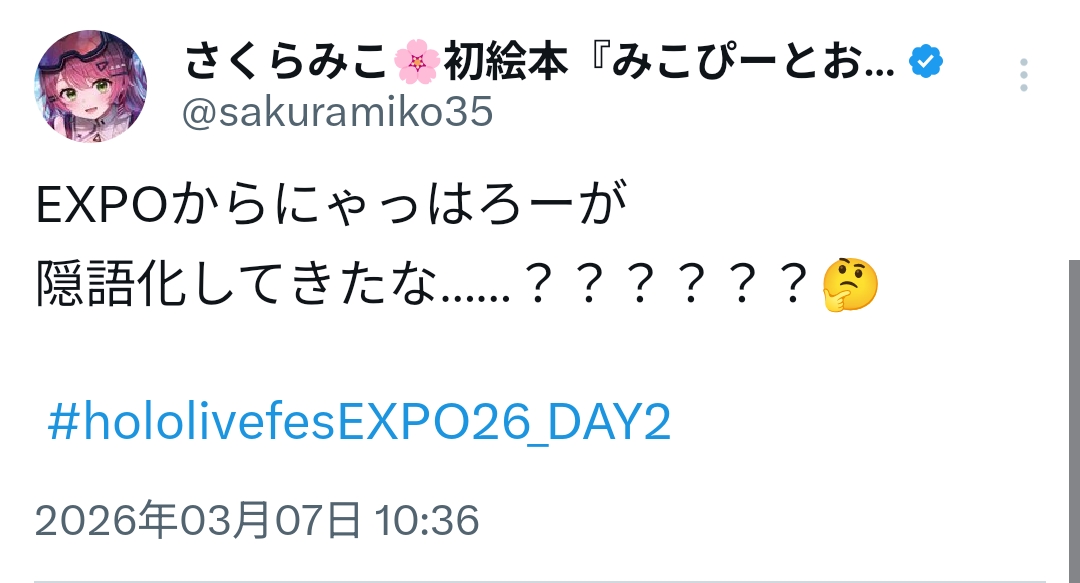Click the vertical scrollbar on the right edge
This screenshot has width=1080, height=583.
click(1074, 421)
